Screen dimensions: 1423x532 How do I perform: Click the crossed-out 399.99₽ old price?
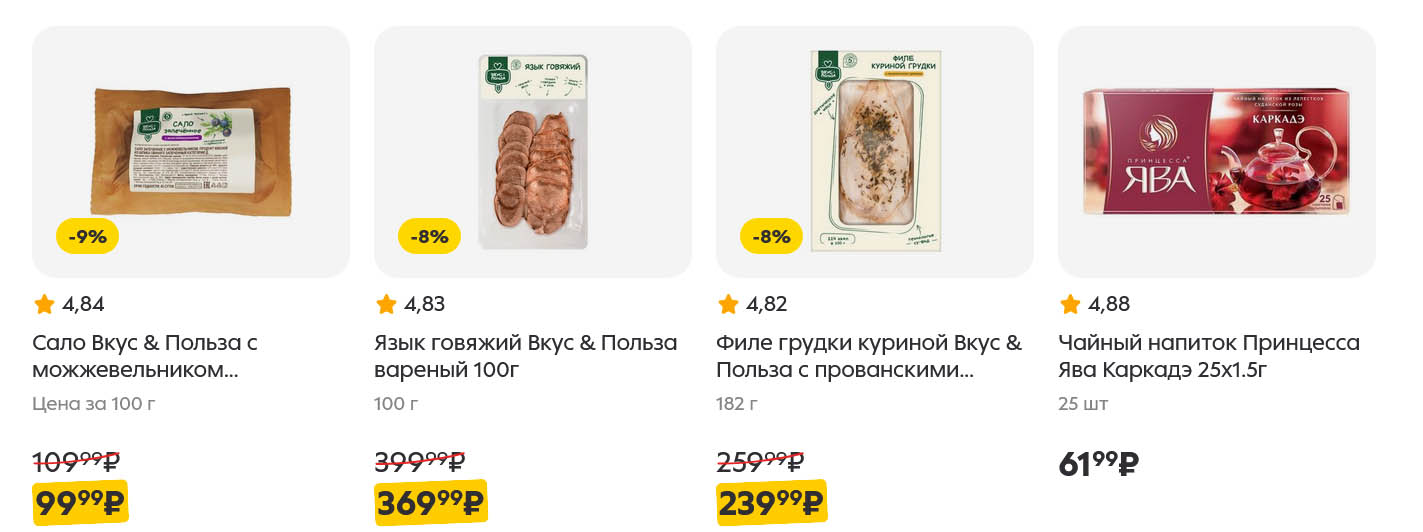tap(420, 462)
